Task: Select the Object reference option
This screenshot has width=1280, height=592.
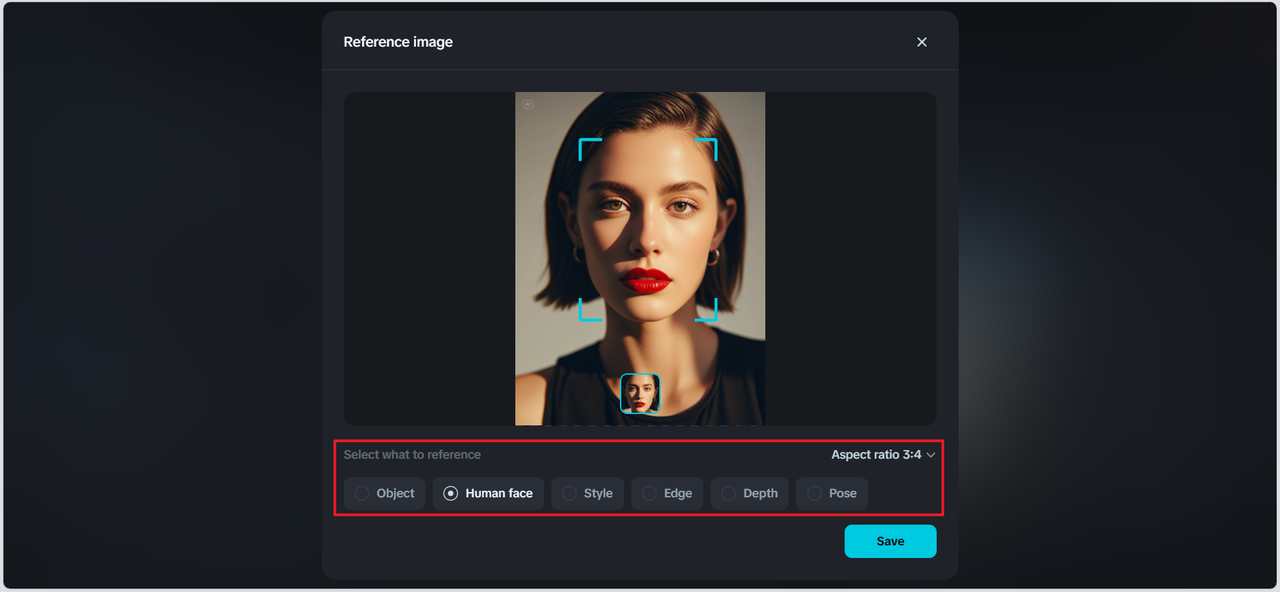Action: [x=385, y=493]
